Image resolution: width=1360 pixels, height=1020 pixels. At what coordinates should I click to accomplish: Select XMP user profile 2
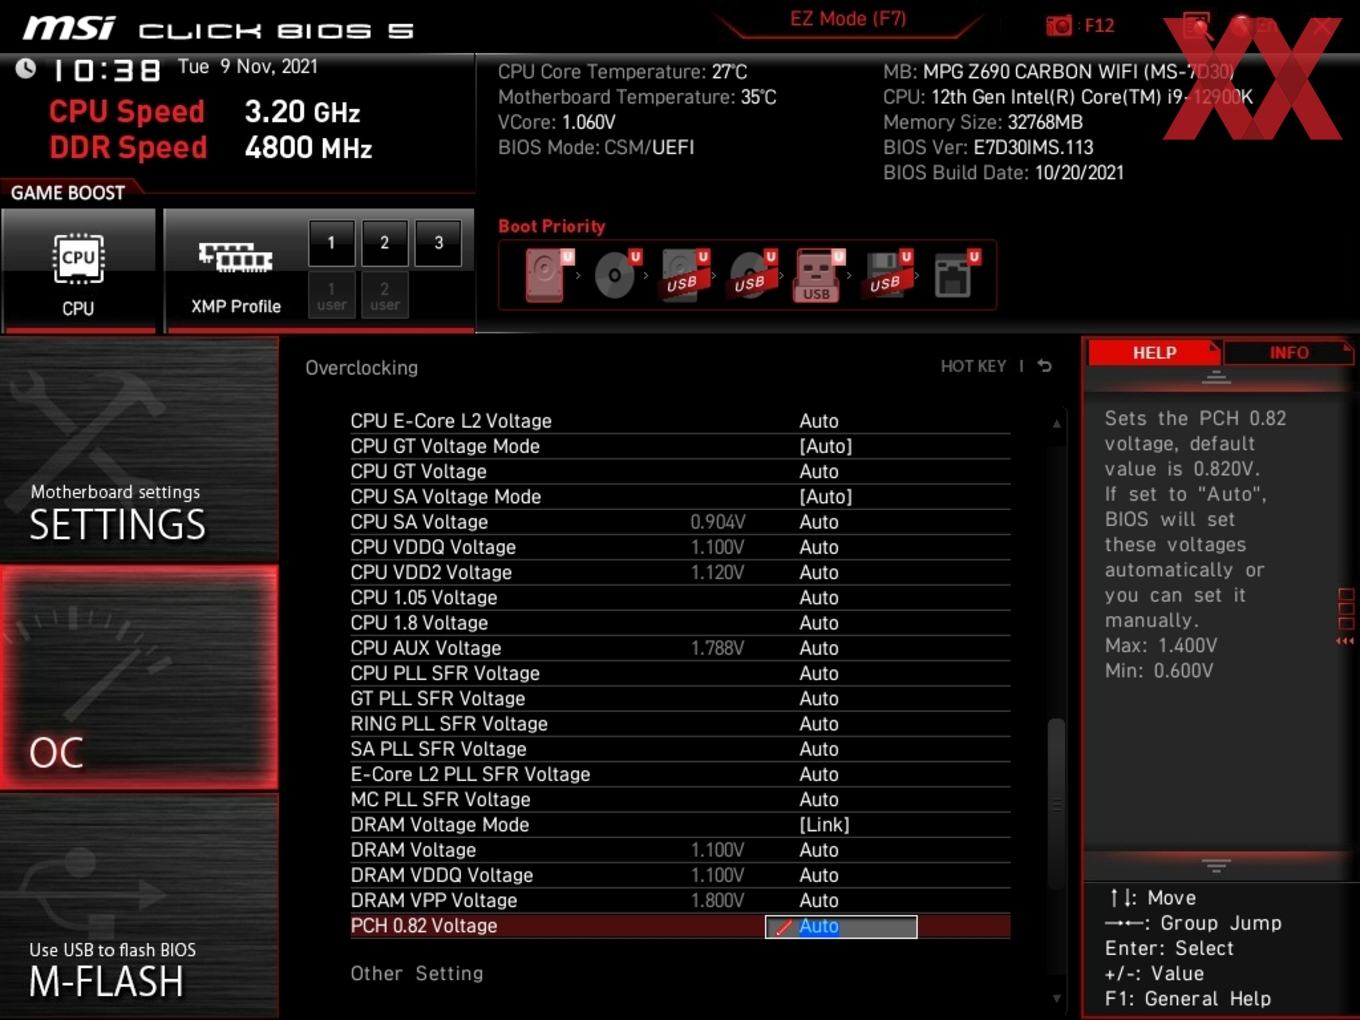click(x=384, y=295)
